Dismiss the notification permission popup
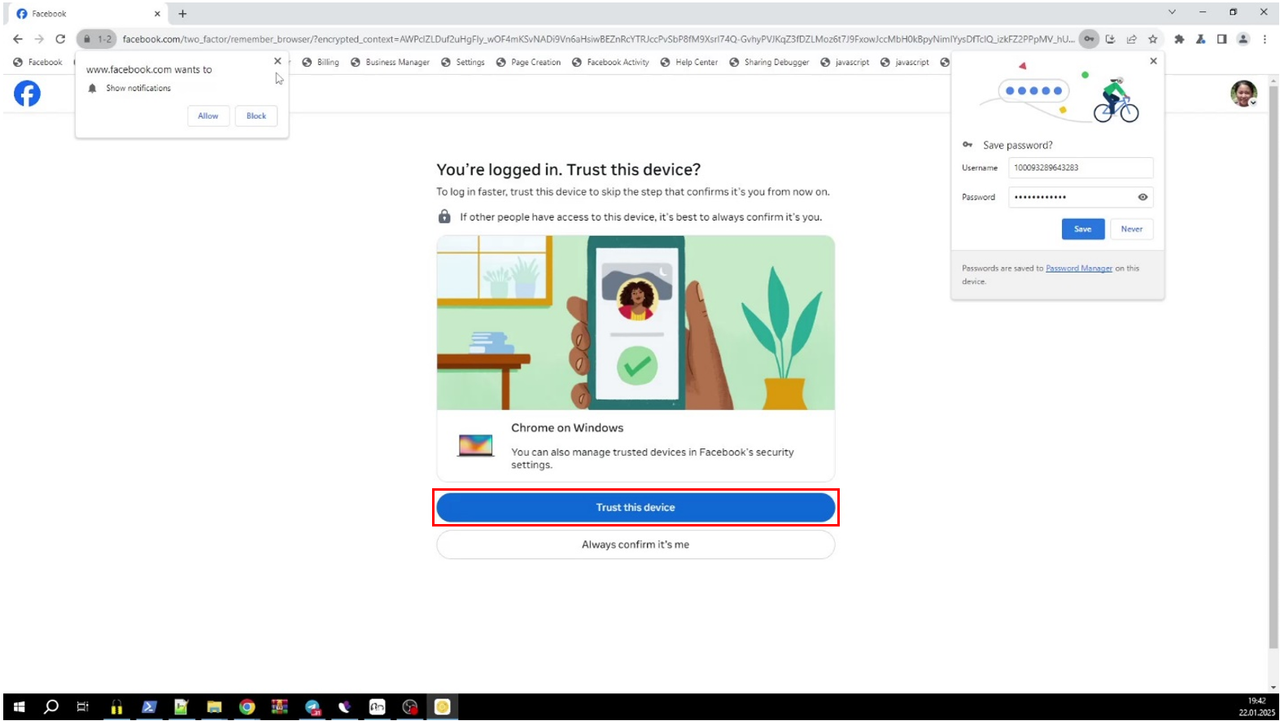 coord(278,61)
